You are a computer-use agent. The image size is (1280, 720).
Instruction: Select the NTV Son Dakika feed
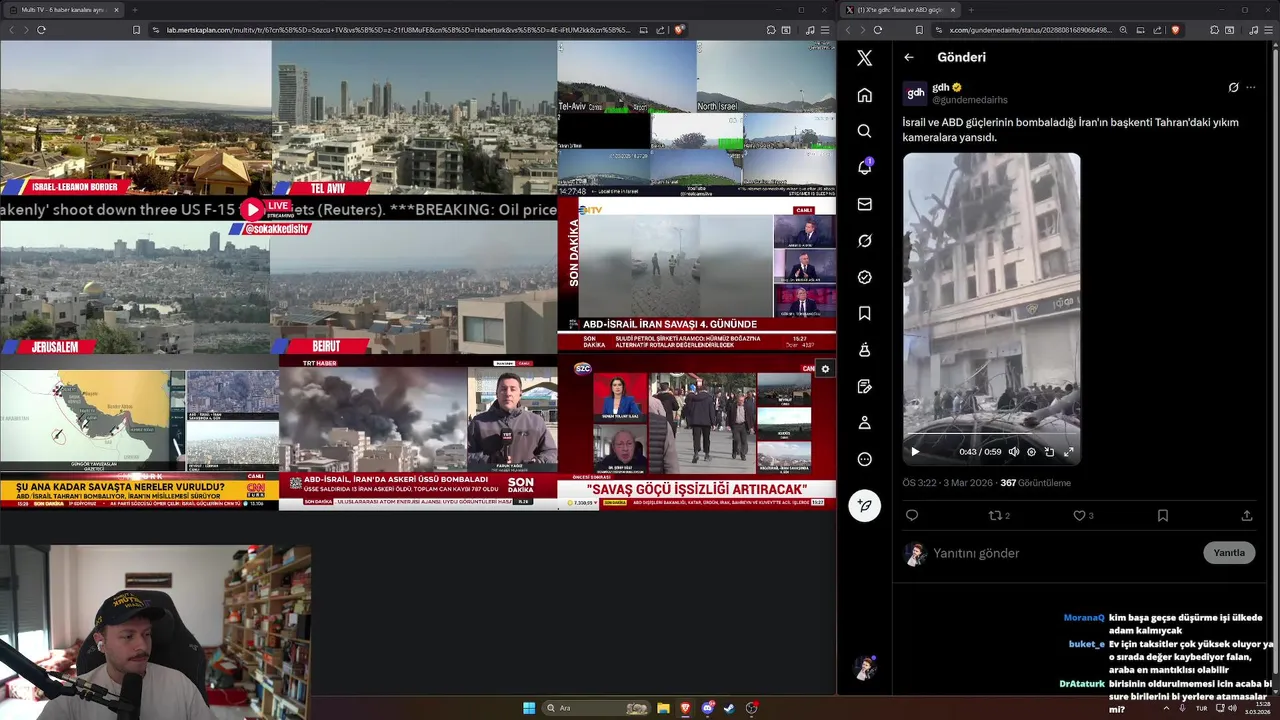696,275
